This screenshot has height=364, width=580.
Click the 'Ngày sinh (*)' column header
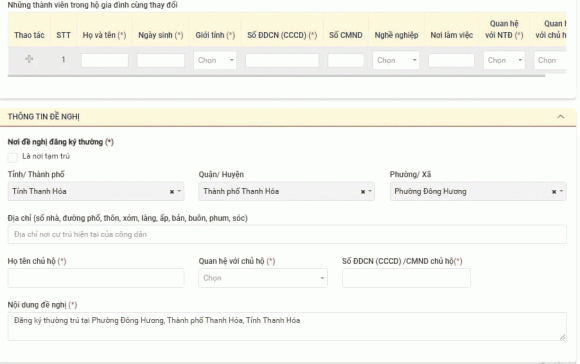[161, 35]
